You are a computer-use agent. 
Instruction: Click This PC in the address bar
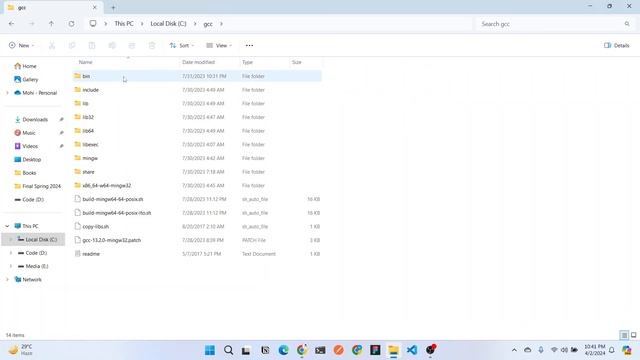click(124, 24)
